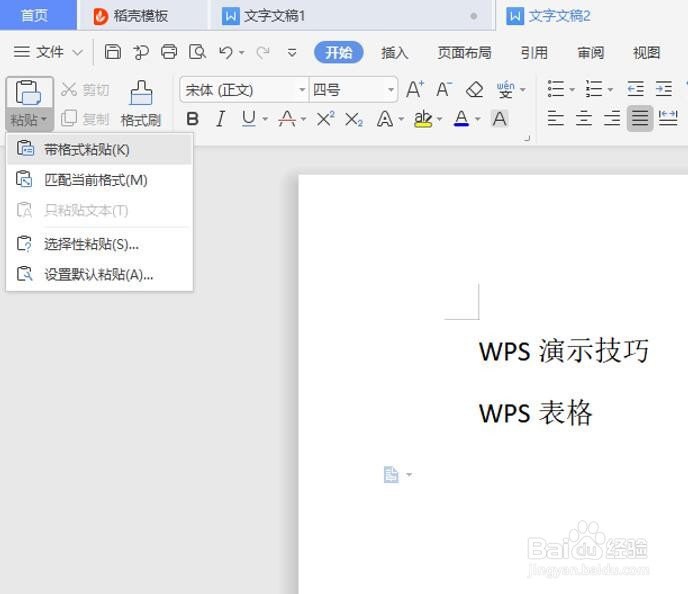
Task: Click the text effects outlined A icon
Action: tap(385, 119)
